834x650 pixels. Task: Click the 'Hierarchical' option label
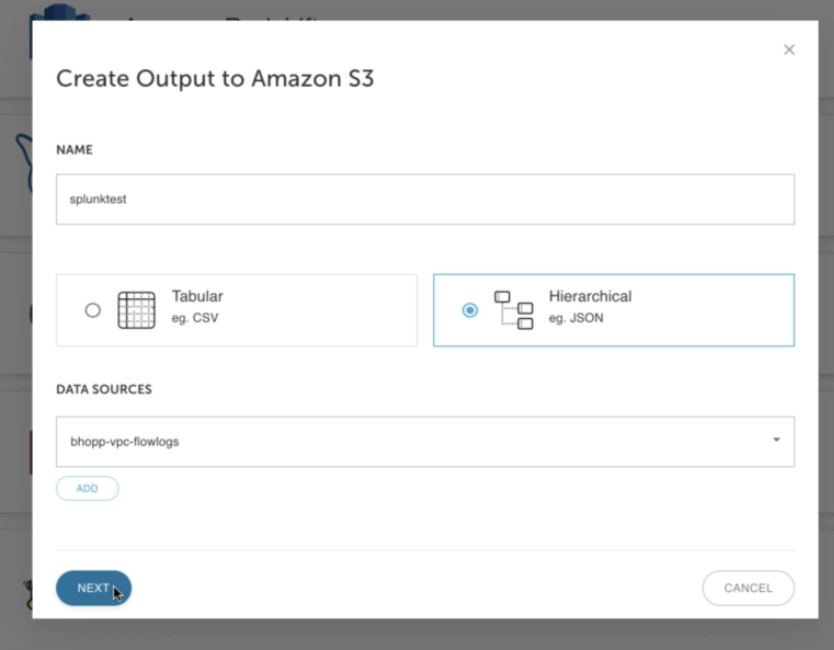(590, 297)
